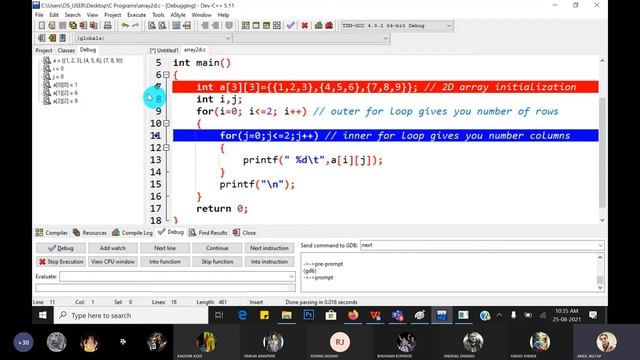640x360 pixels.
Task: Collapse the code fold at line 10
Action: point(166,123)
